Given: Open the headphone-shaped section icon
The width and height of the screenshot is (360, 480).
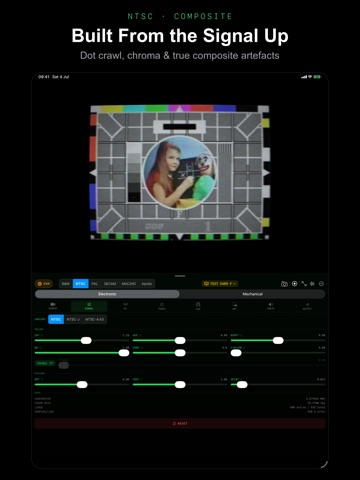Looking at the screenshot, I should tap(198, 306).
